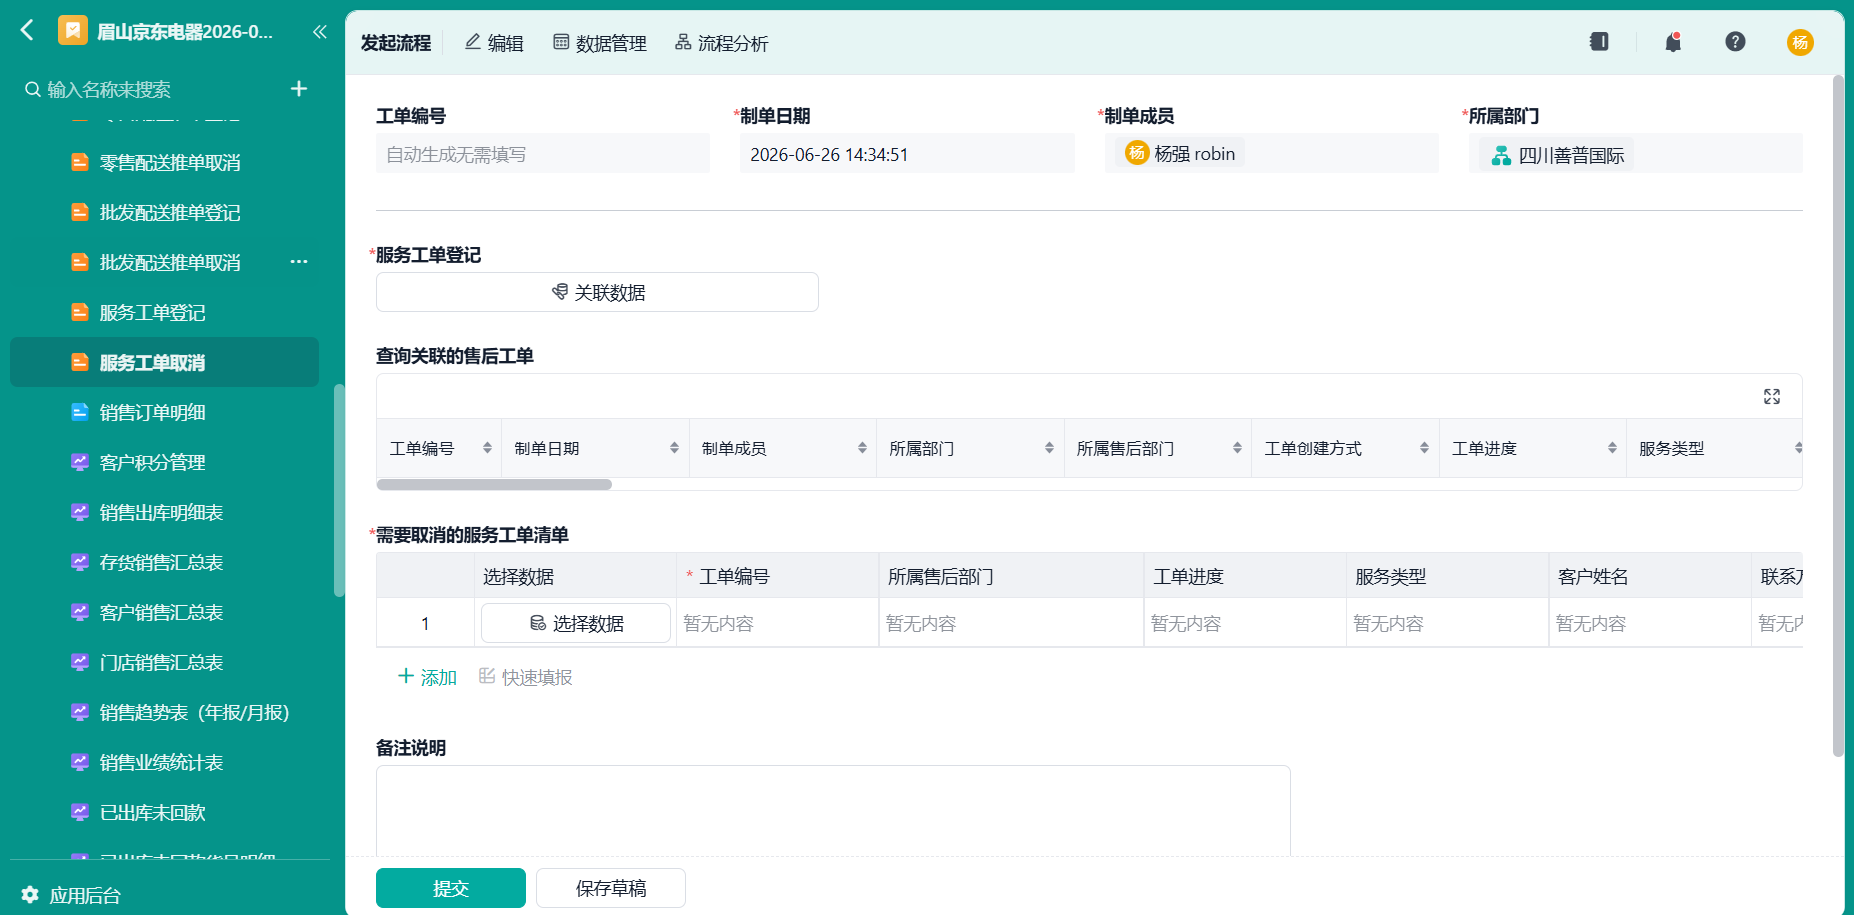Open the notebook icon in top bar
Screen dimensions: 1854x915
click(1599, 42)
